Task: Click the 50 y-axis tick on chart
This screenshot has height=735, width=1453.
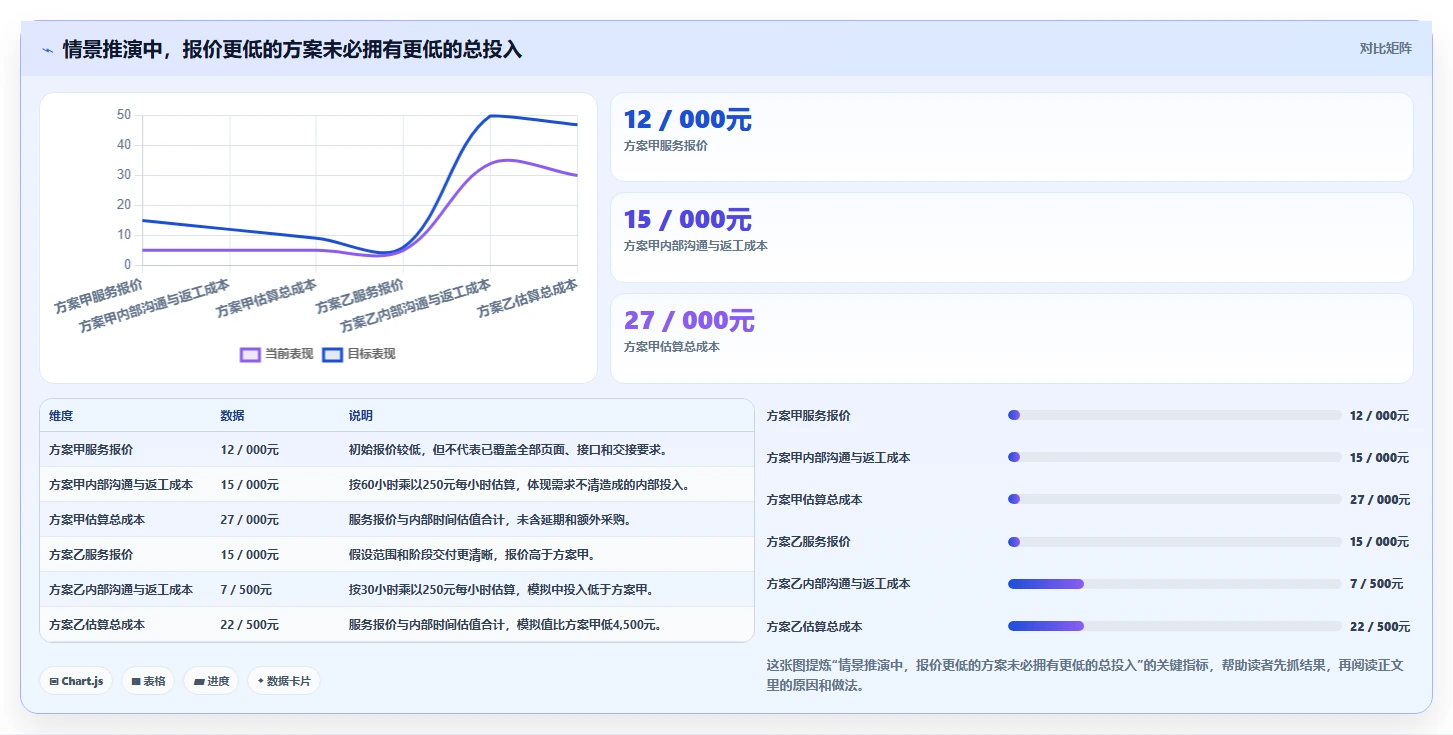Action: 125,115
